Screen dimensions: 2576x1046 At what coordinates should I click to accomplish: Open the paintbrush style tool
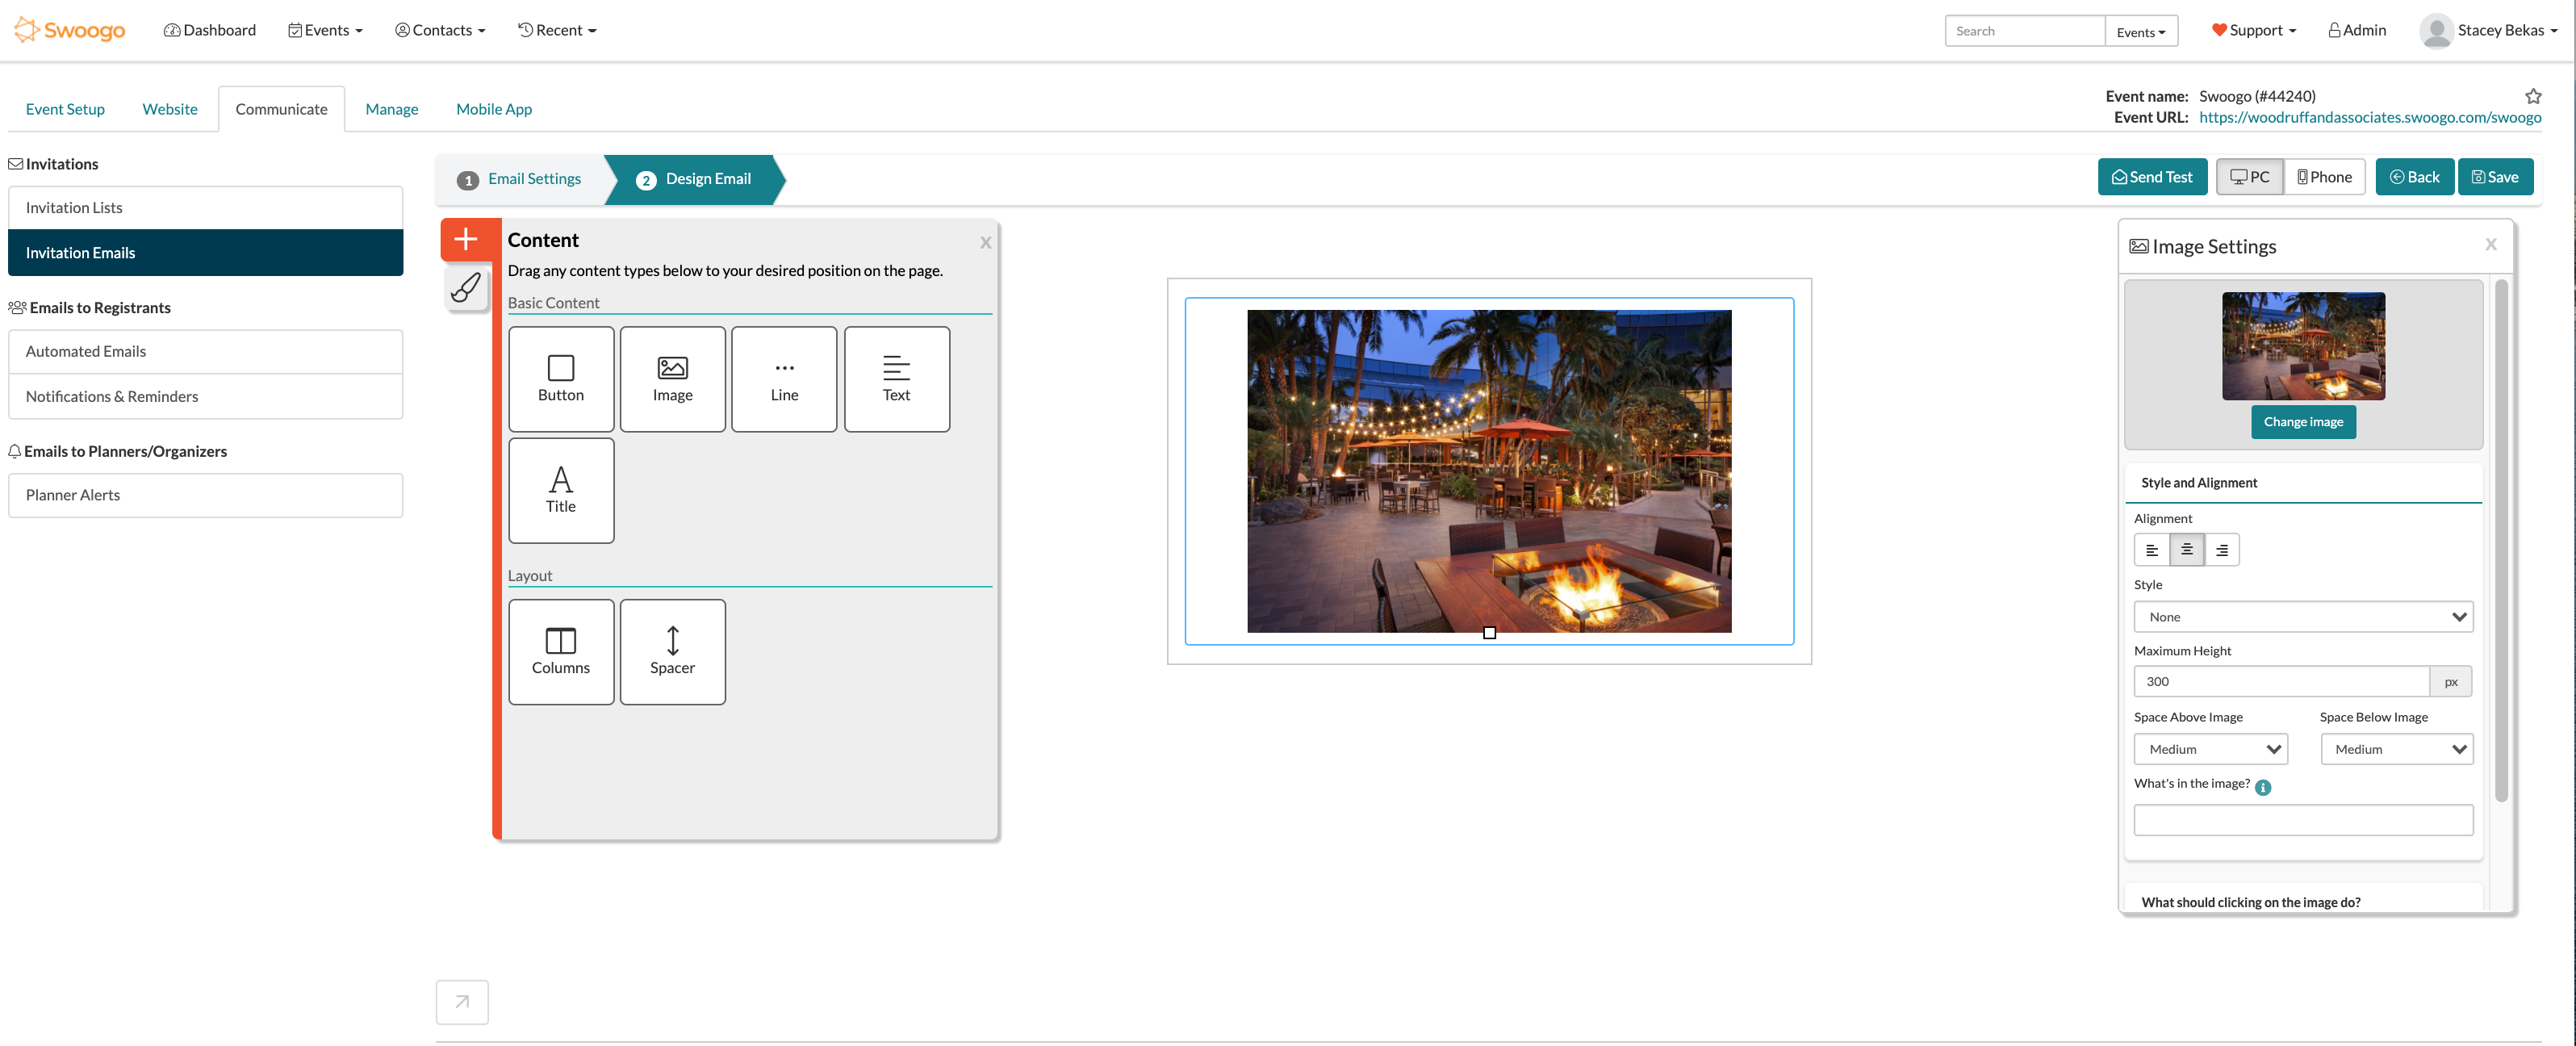tap(466, 288)
